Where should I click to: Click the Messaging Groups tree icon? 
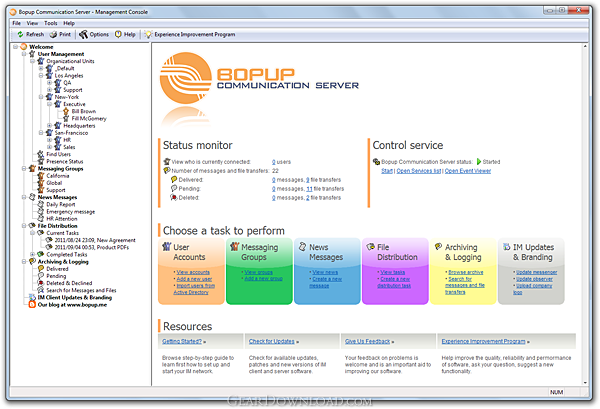tap(32, 169)
